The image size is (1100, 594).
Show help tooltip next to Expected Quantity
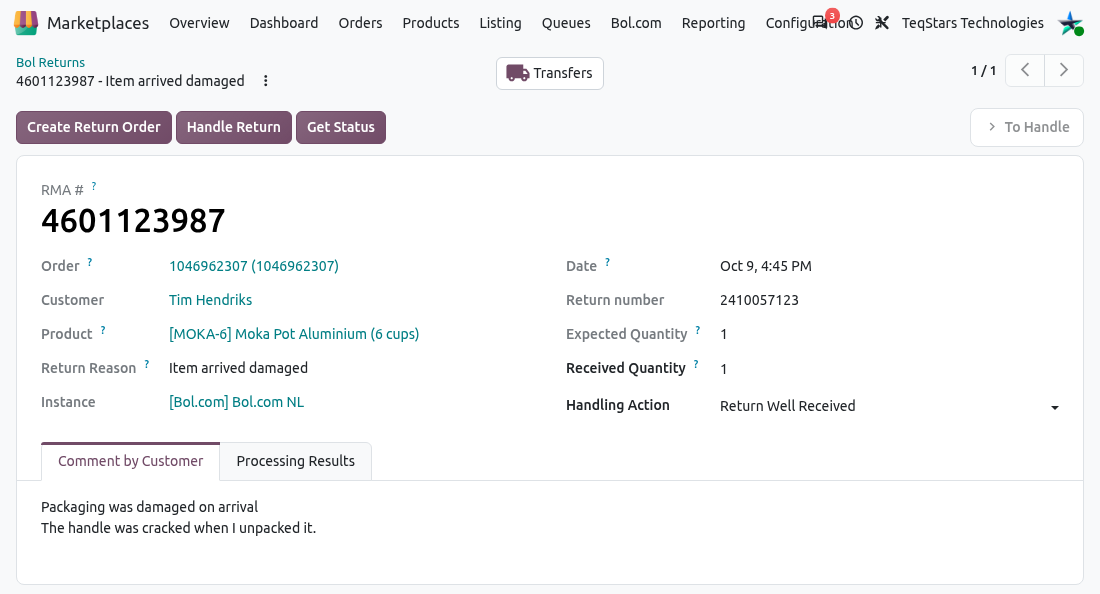tap(698, 330)
